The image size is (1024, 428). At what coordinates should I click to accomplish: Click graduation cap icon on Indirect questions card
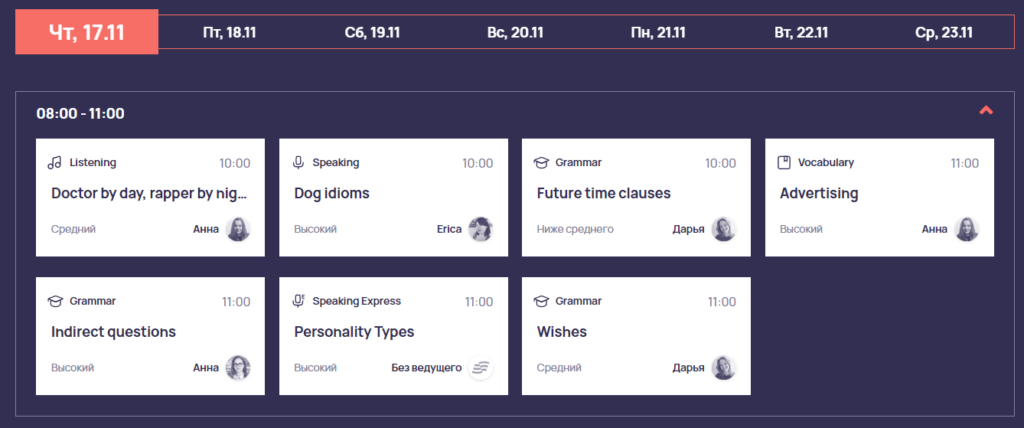tap(55, 301)
